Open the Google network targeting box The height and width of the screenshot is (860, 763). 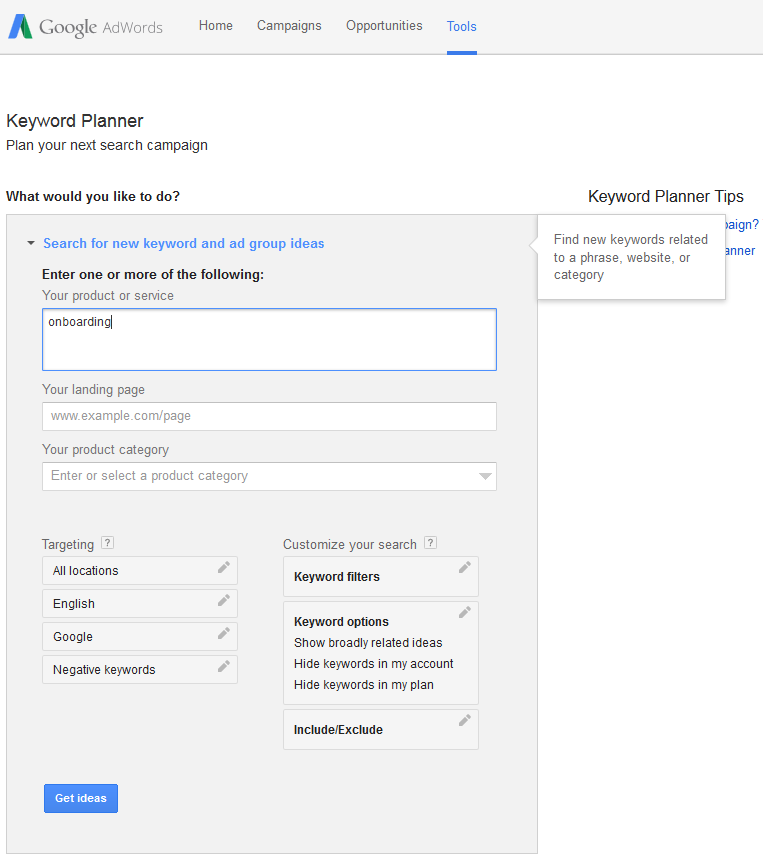tap(140, 636)
